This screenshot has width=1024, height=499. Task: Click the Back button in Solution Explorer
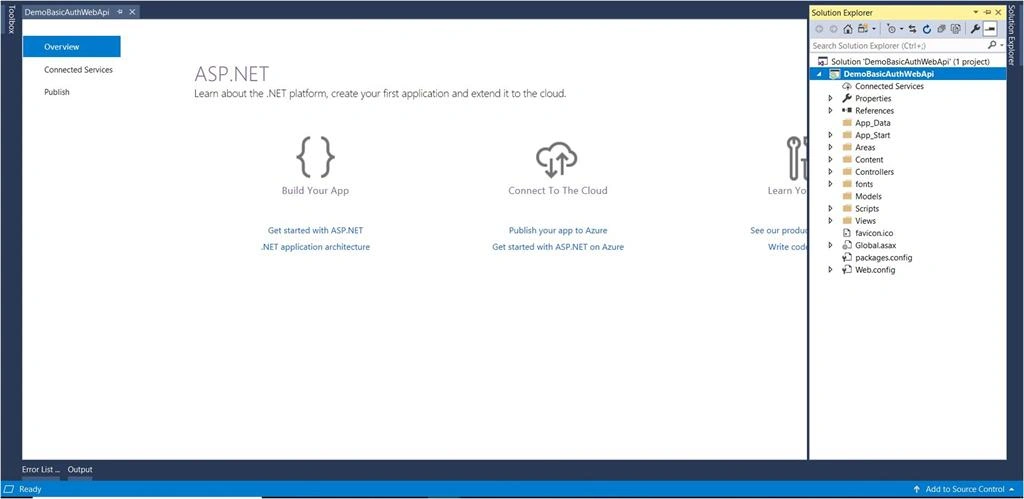point(819,29)
